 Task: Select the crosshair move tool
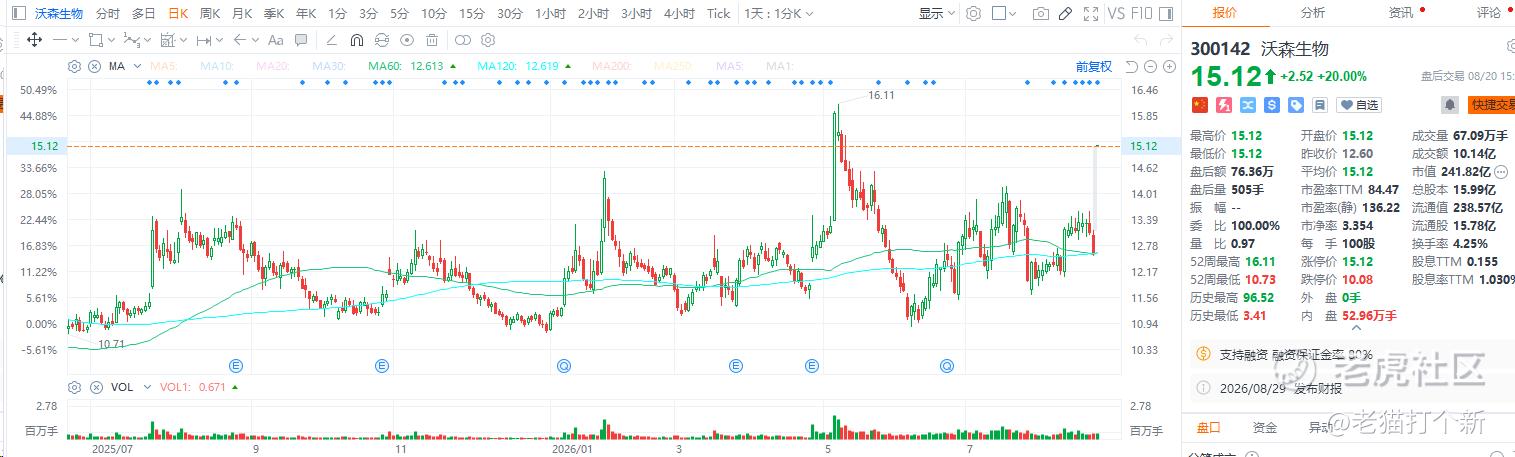point(34,40)
